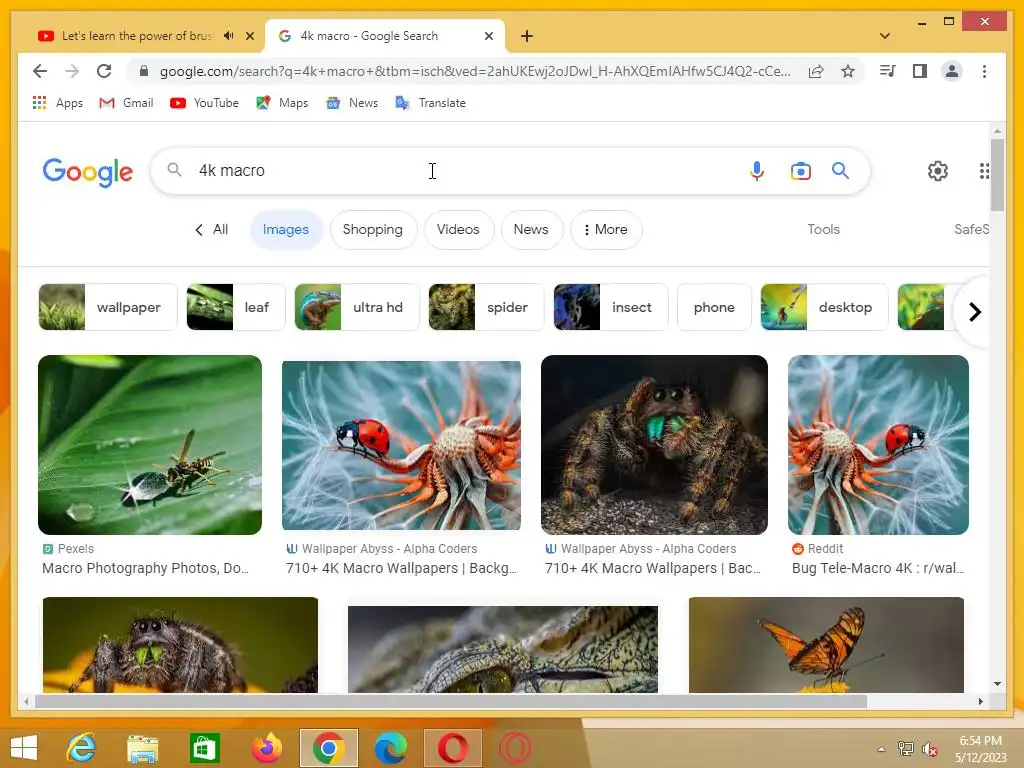Open the jumping spider Wallpaper Abyss image

[x=654, y=445]
